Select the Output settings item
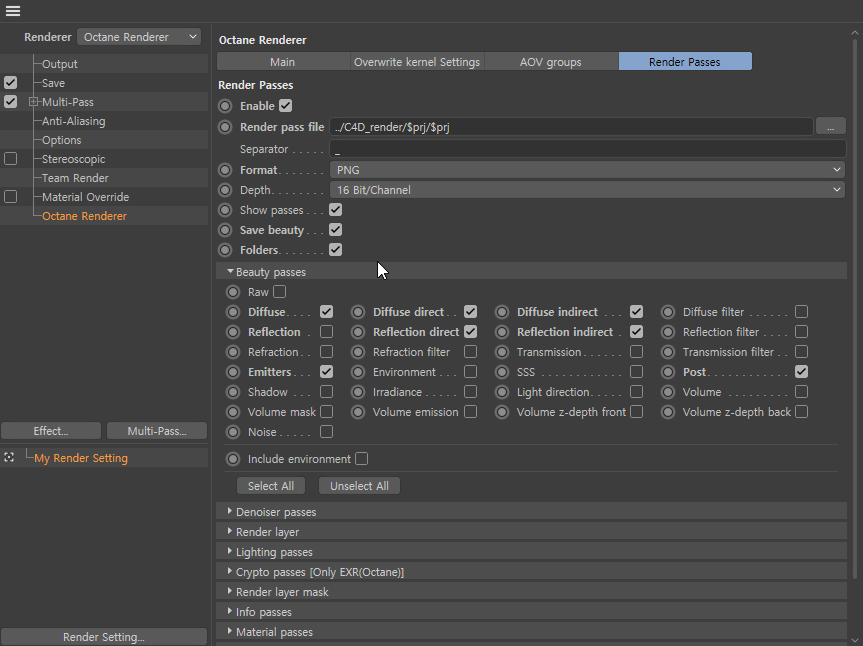863x646 pixels. pos(59,64)
